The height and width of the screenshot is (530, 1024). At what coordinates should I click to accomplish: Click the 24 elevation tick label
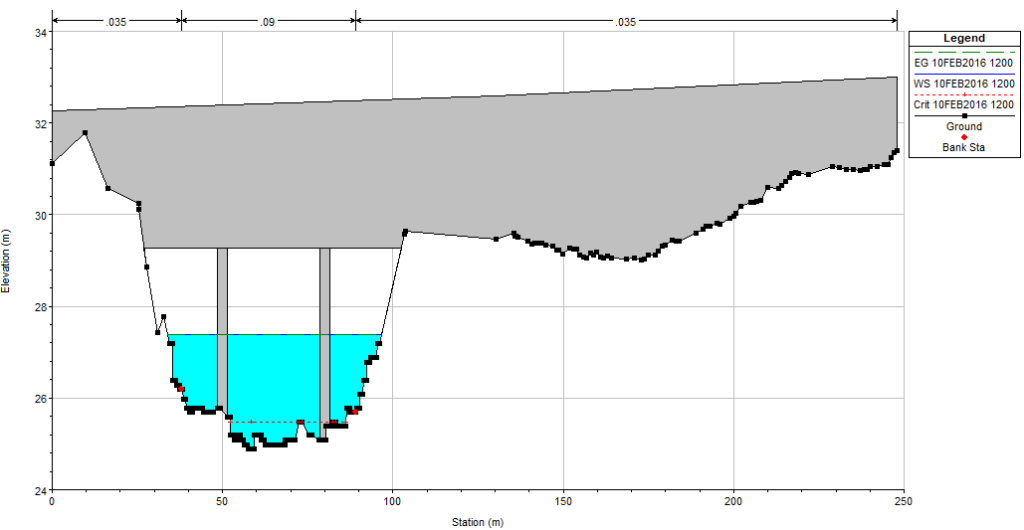(x=42, y=490)
